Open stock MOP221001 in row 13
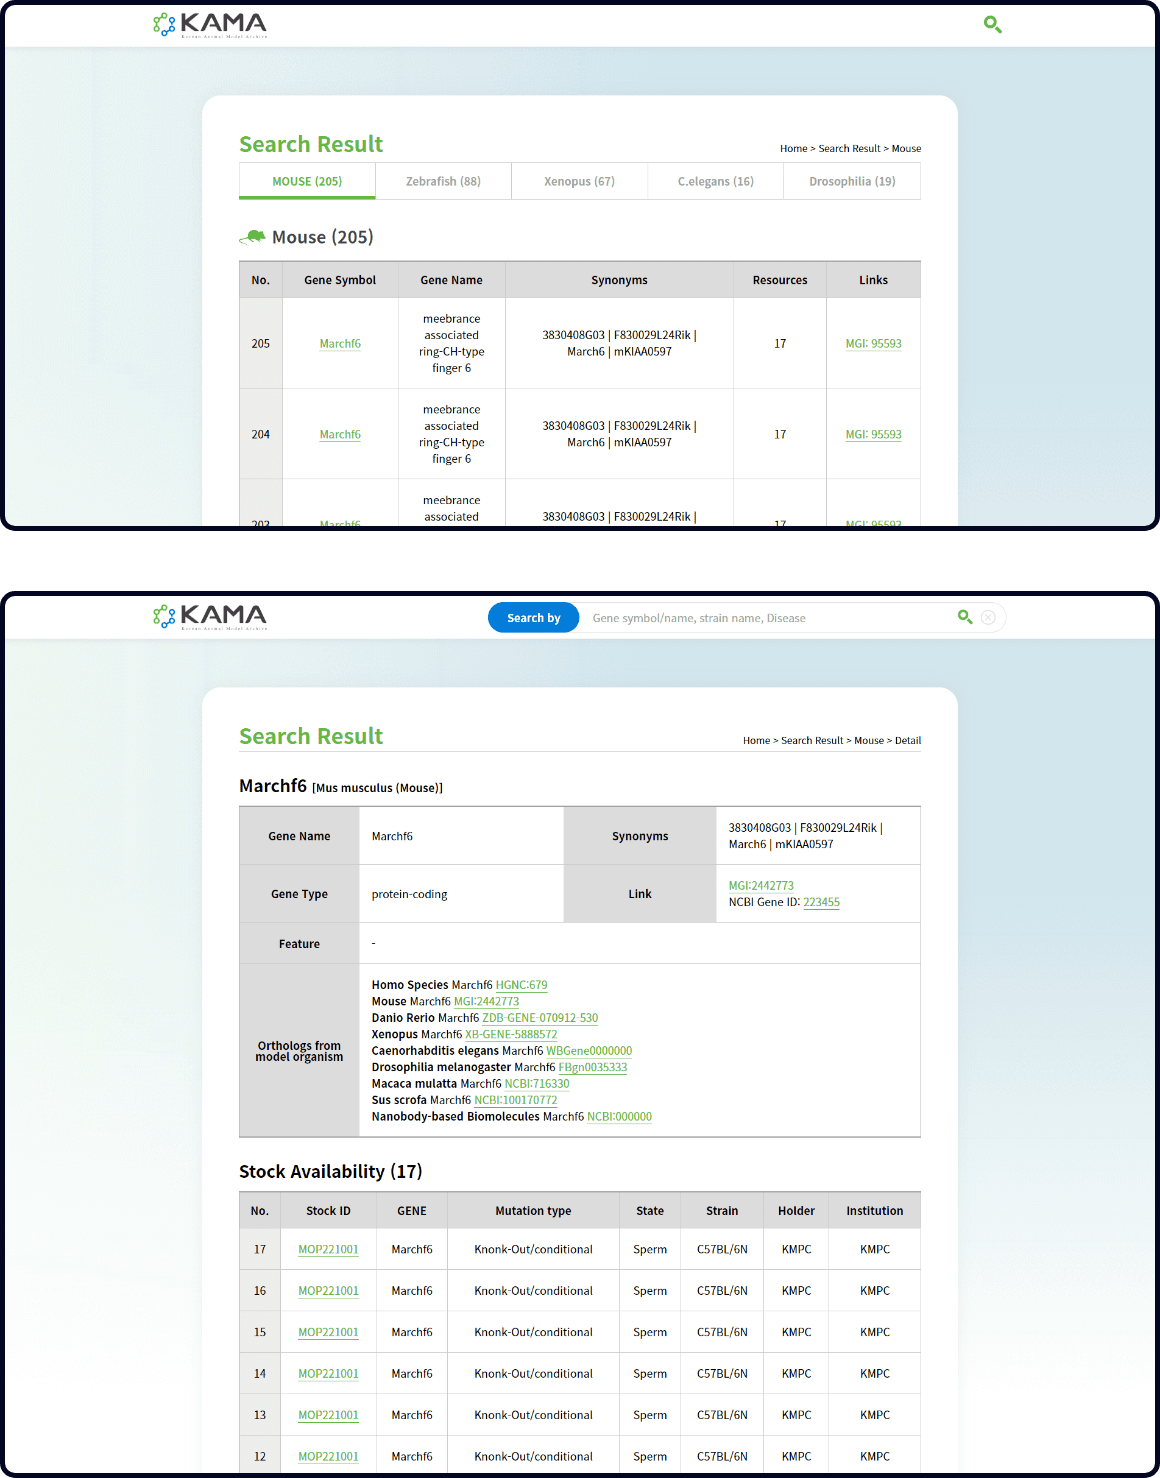 328,1415
